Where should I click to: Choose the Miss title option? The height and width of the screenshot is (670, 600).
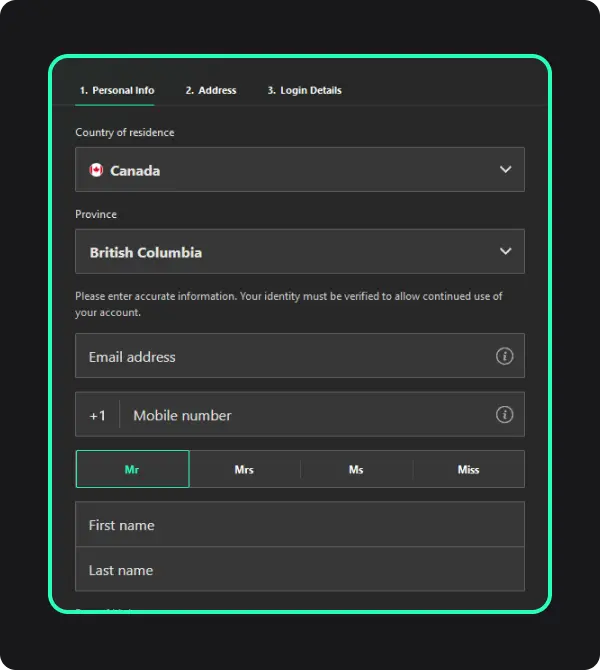tap(468, 469)
